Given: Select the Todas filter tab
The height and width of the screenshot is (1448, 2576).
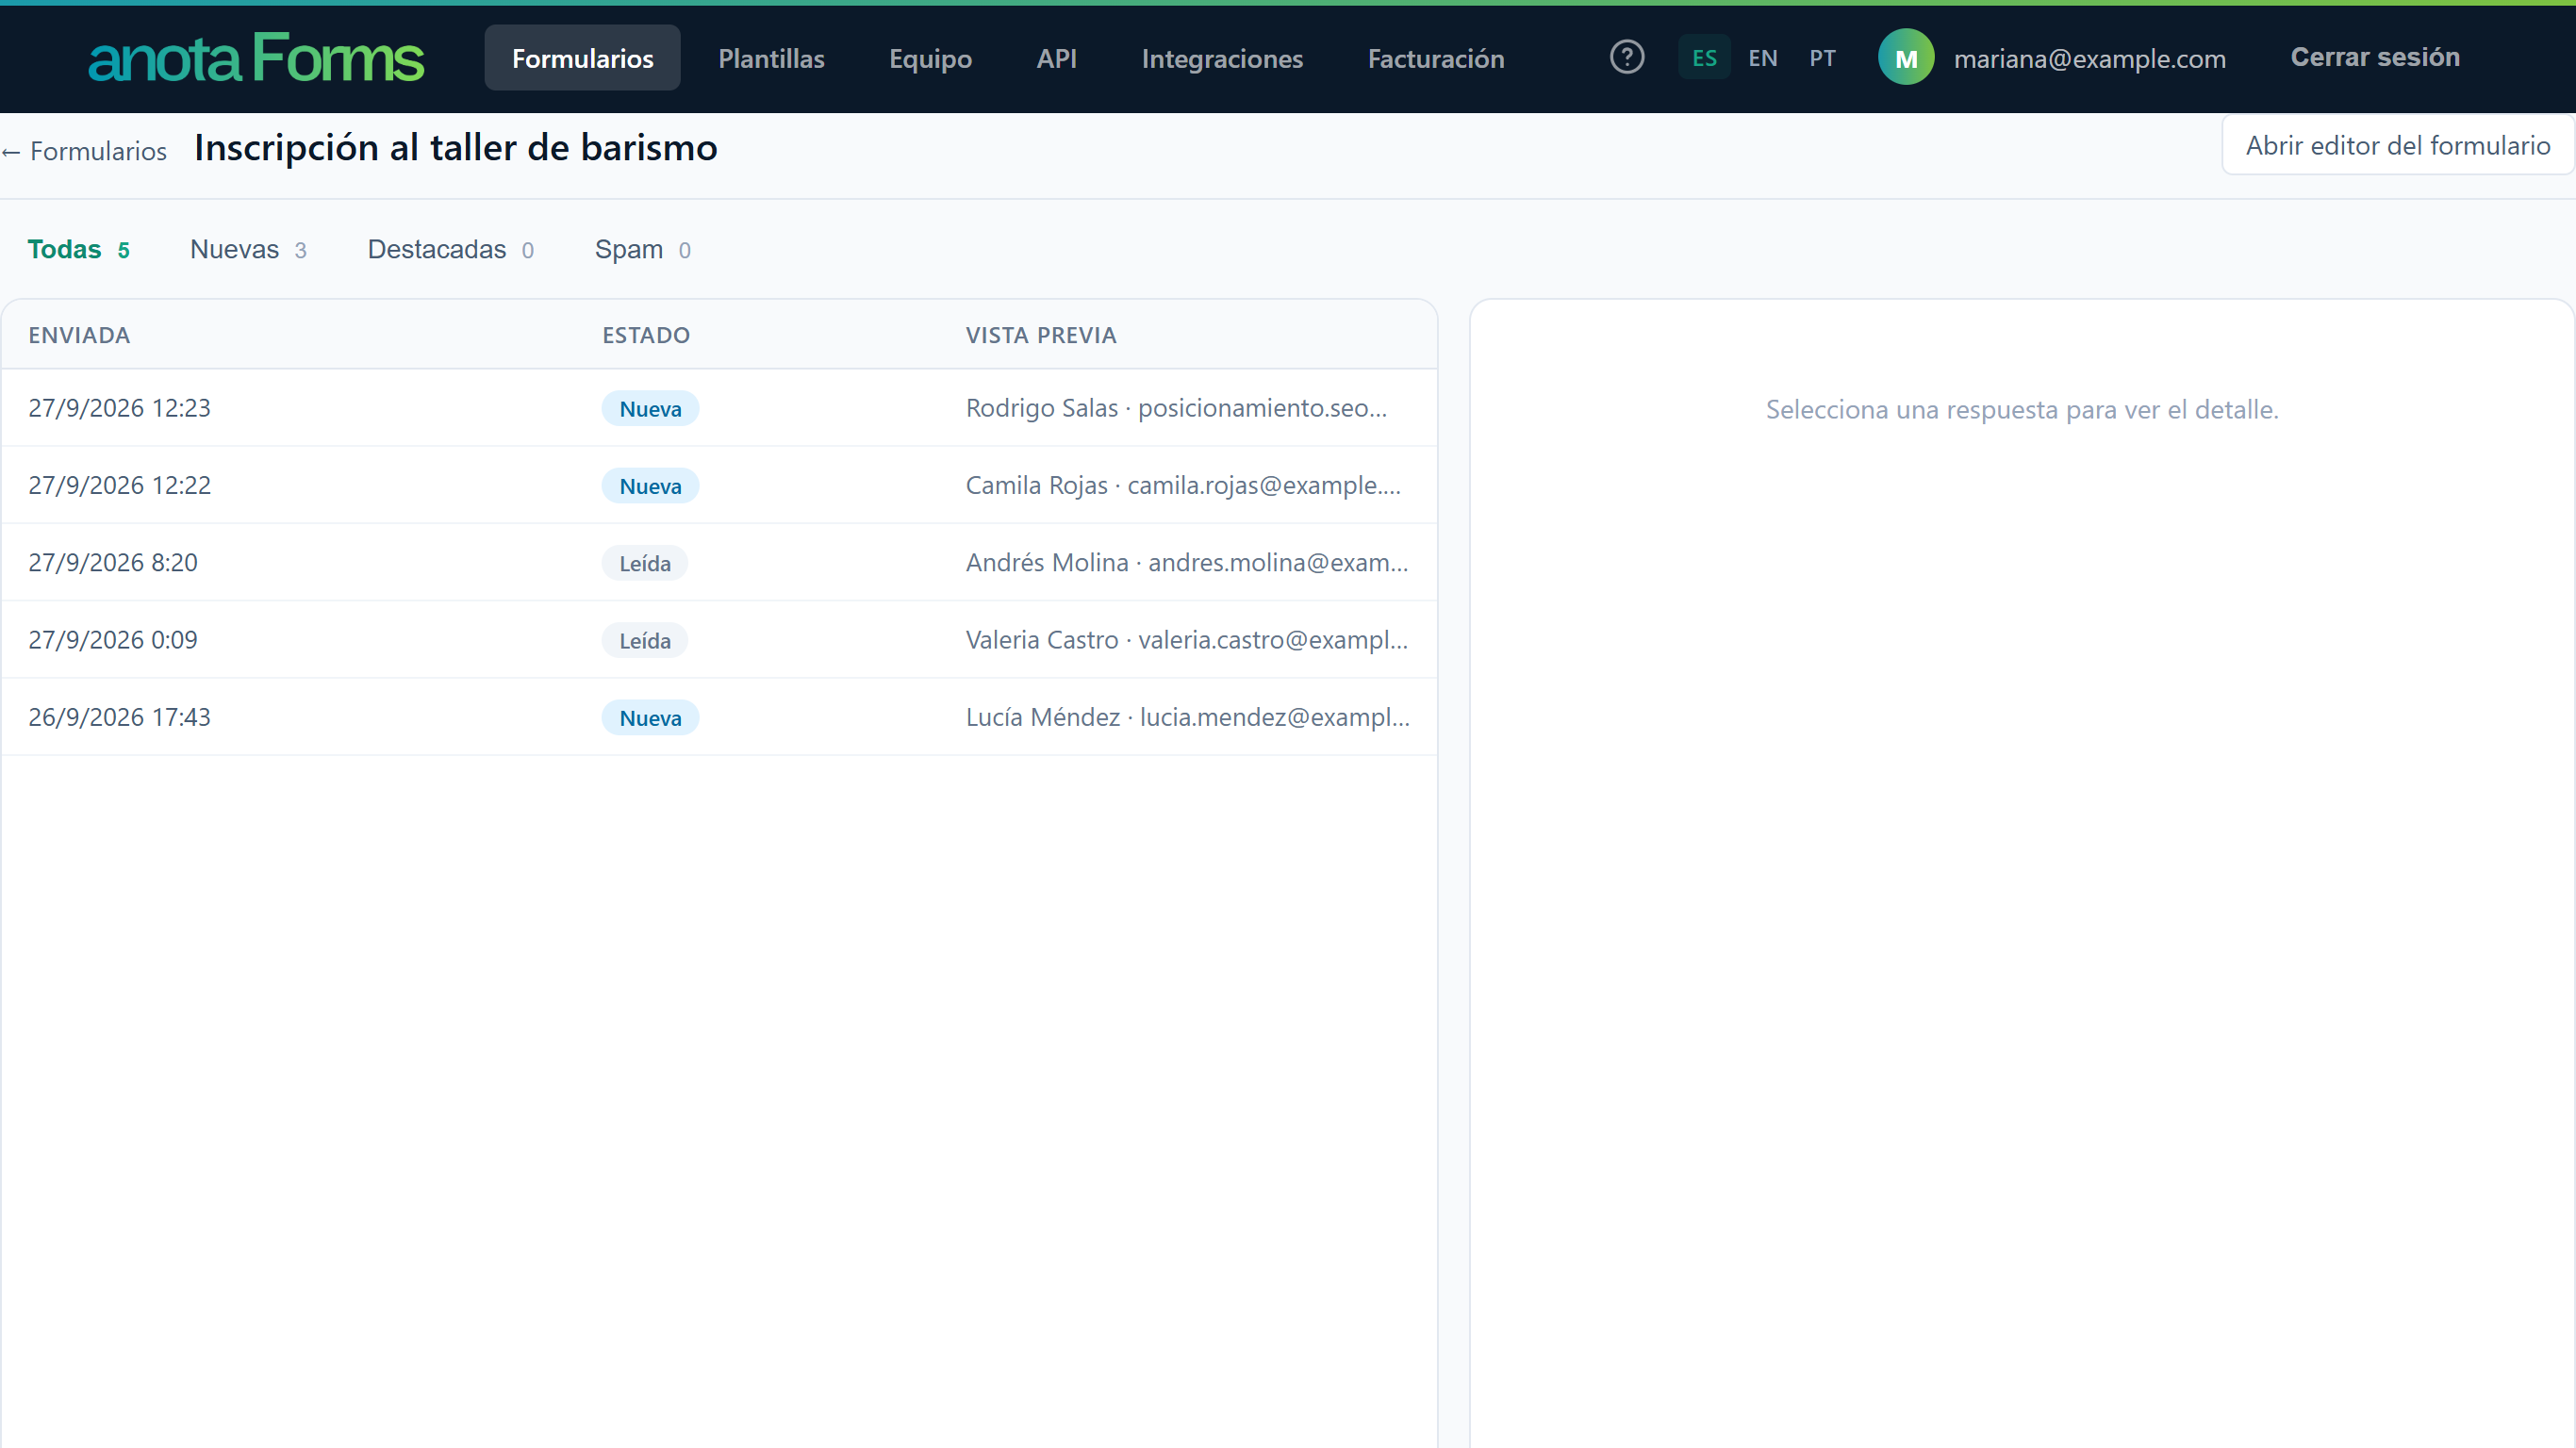Looking at the screenshot, I should tap(78, 249).
